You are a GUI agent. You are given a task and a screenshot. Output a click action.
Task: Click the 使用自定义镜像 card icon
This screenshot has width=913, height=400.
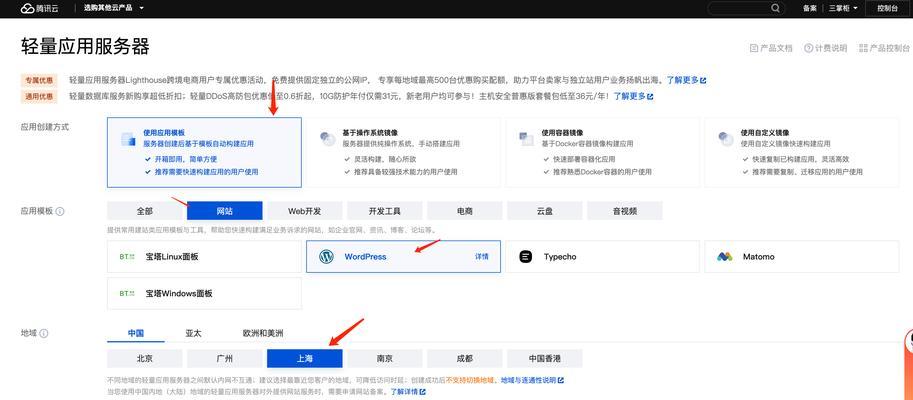[x=725, y=139]
